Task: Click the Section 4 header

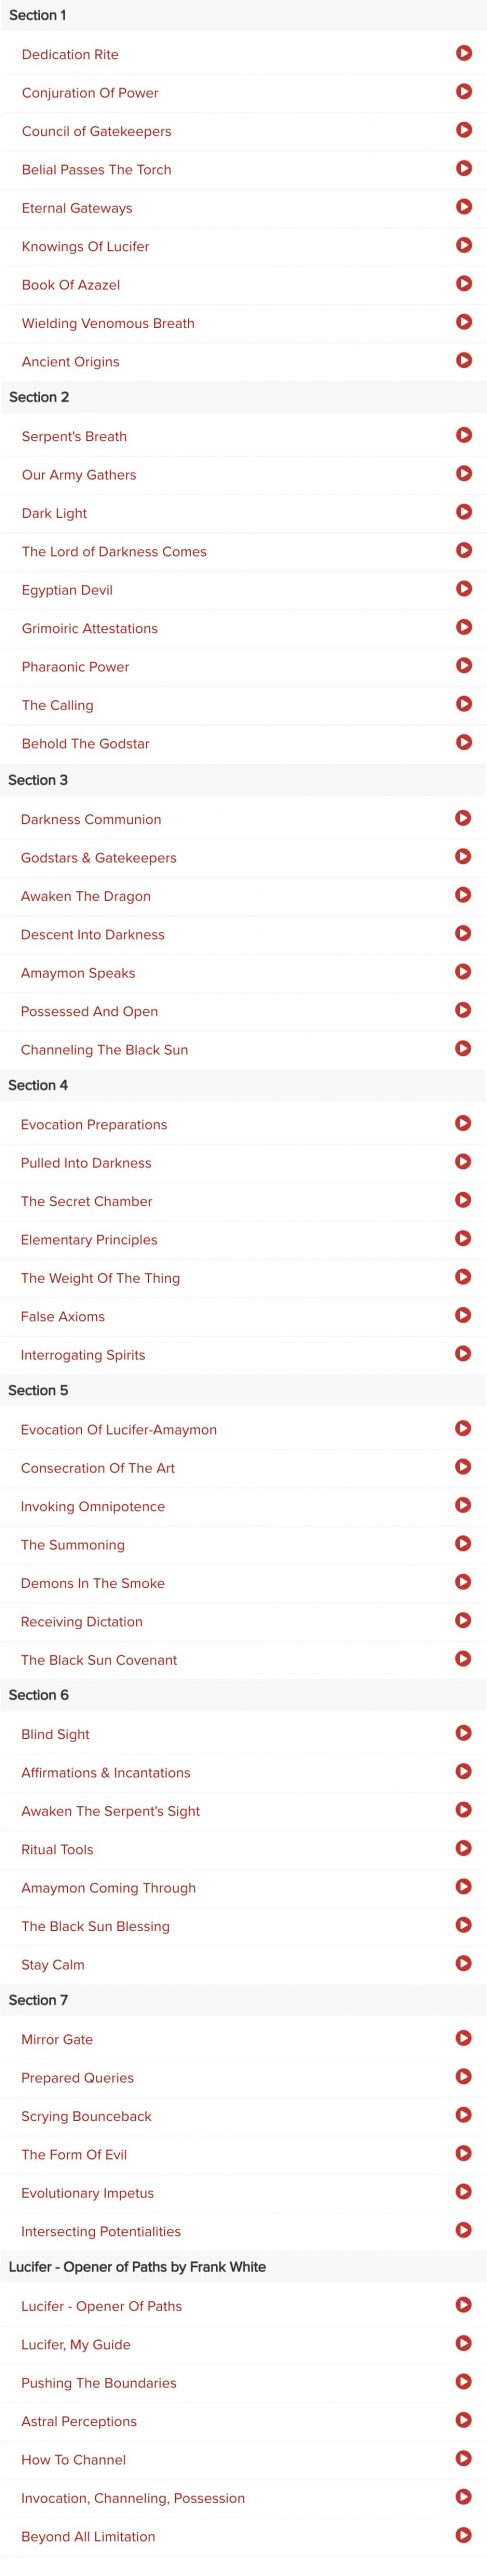Action: (x=243, y=1085)
